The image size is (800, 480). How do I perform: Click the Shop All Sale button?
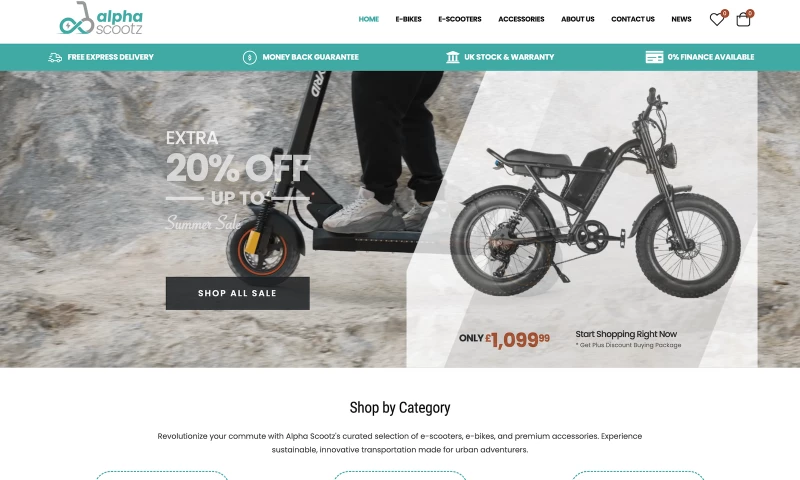tap(238, 293)
